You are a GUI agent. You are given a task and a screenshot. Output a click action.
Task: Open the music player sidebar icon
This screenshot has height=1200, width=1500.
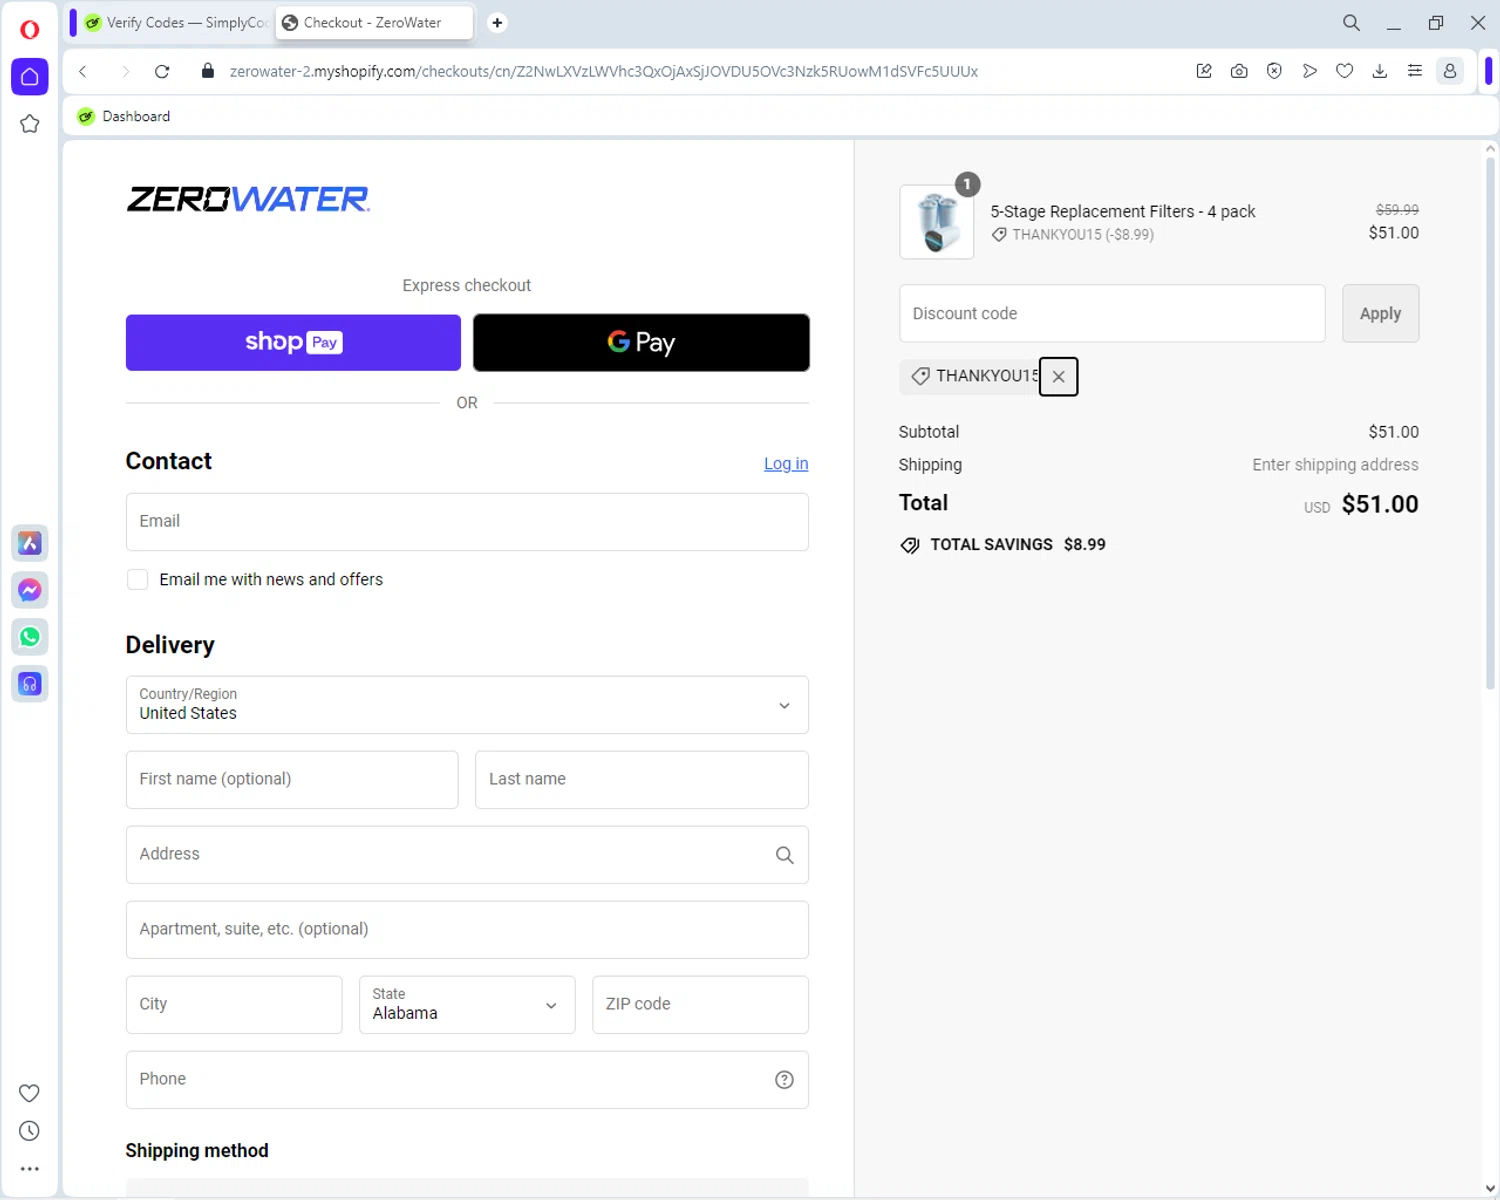[30, 684]
